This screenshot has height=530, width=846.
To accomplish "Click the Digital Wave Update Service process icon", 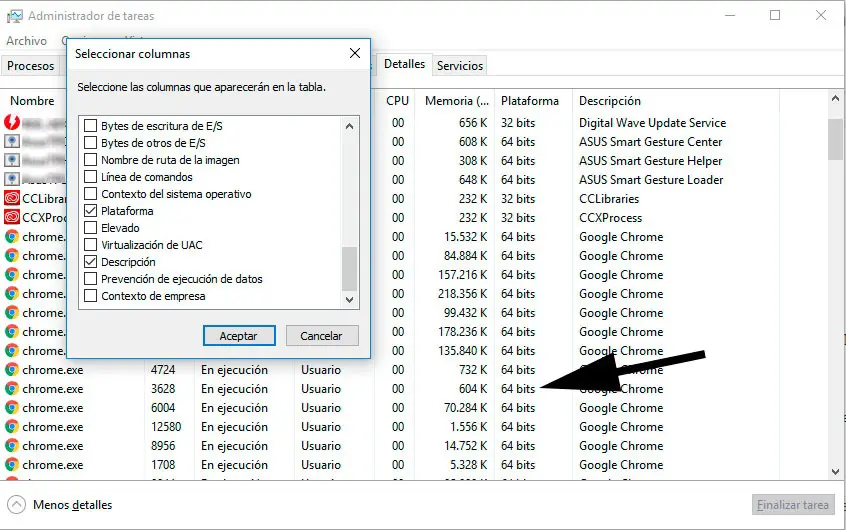I will click(12, 123).
